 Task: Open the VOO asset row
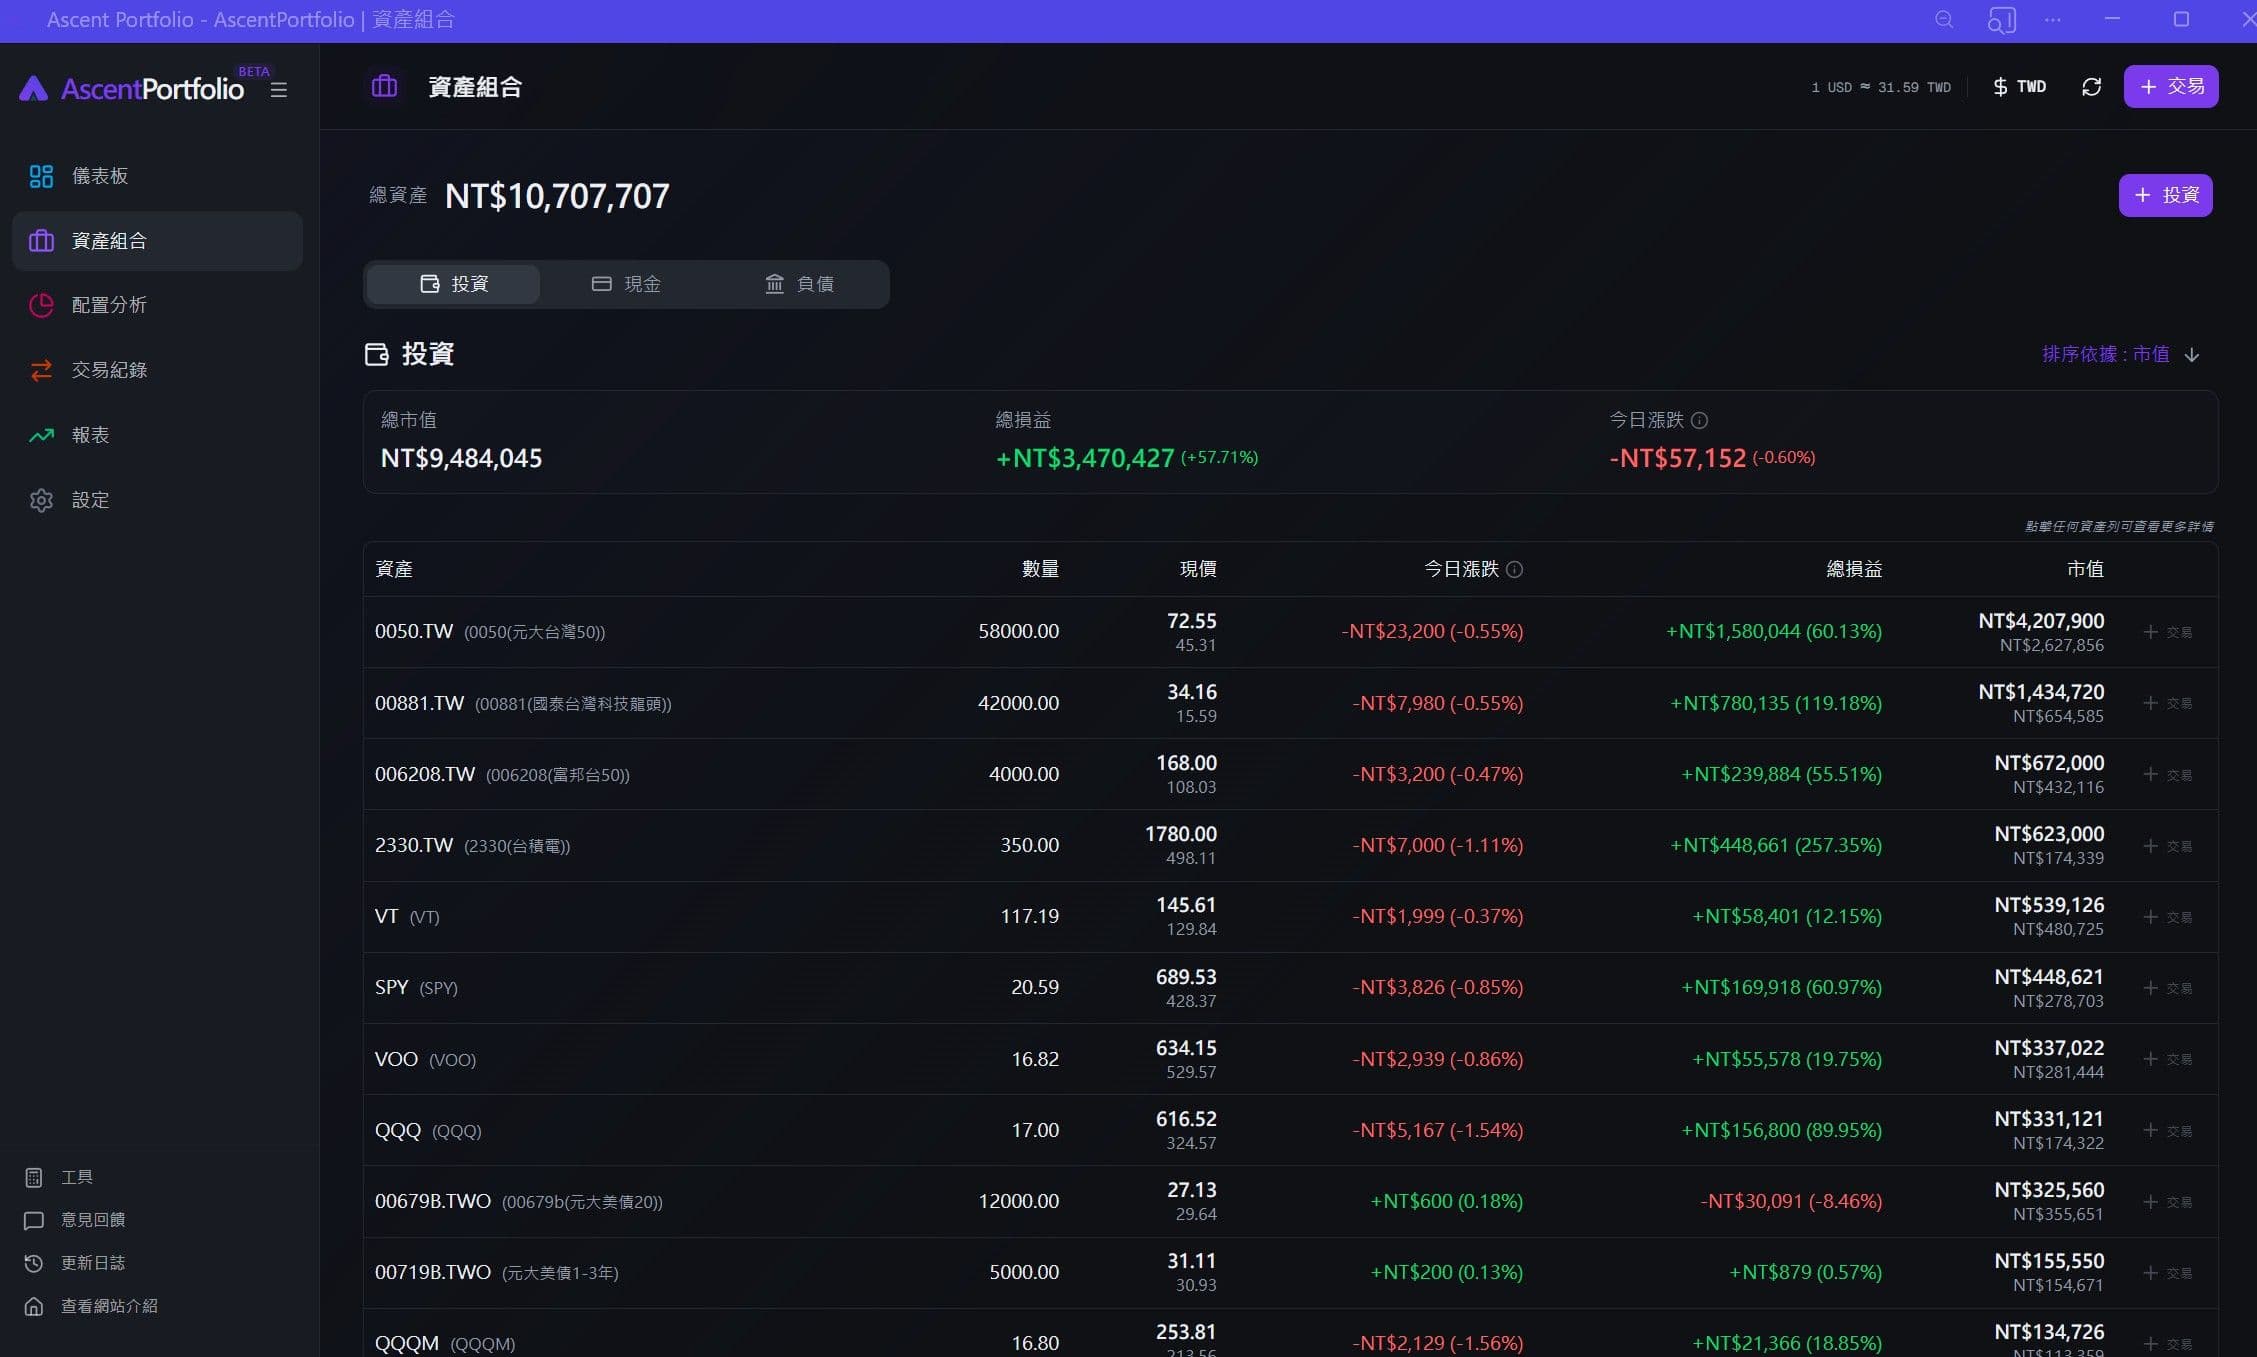1290,1059
